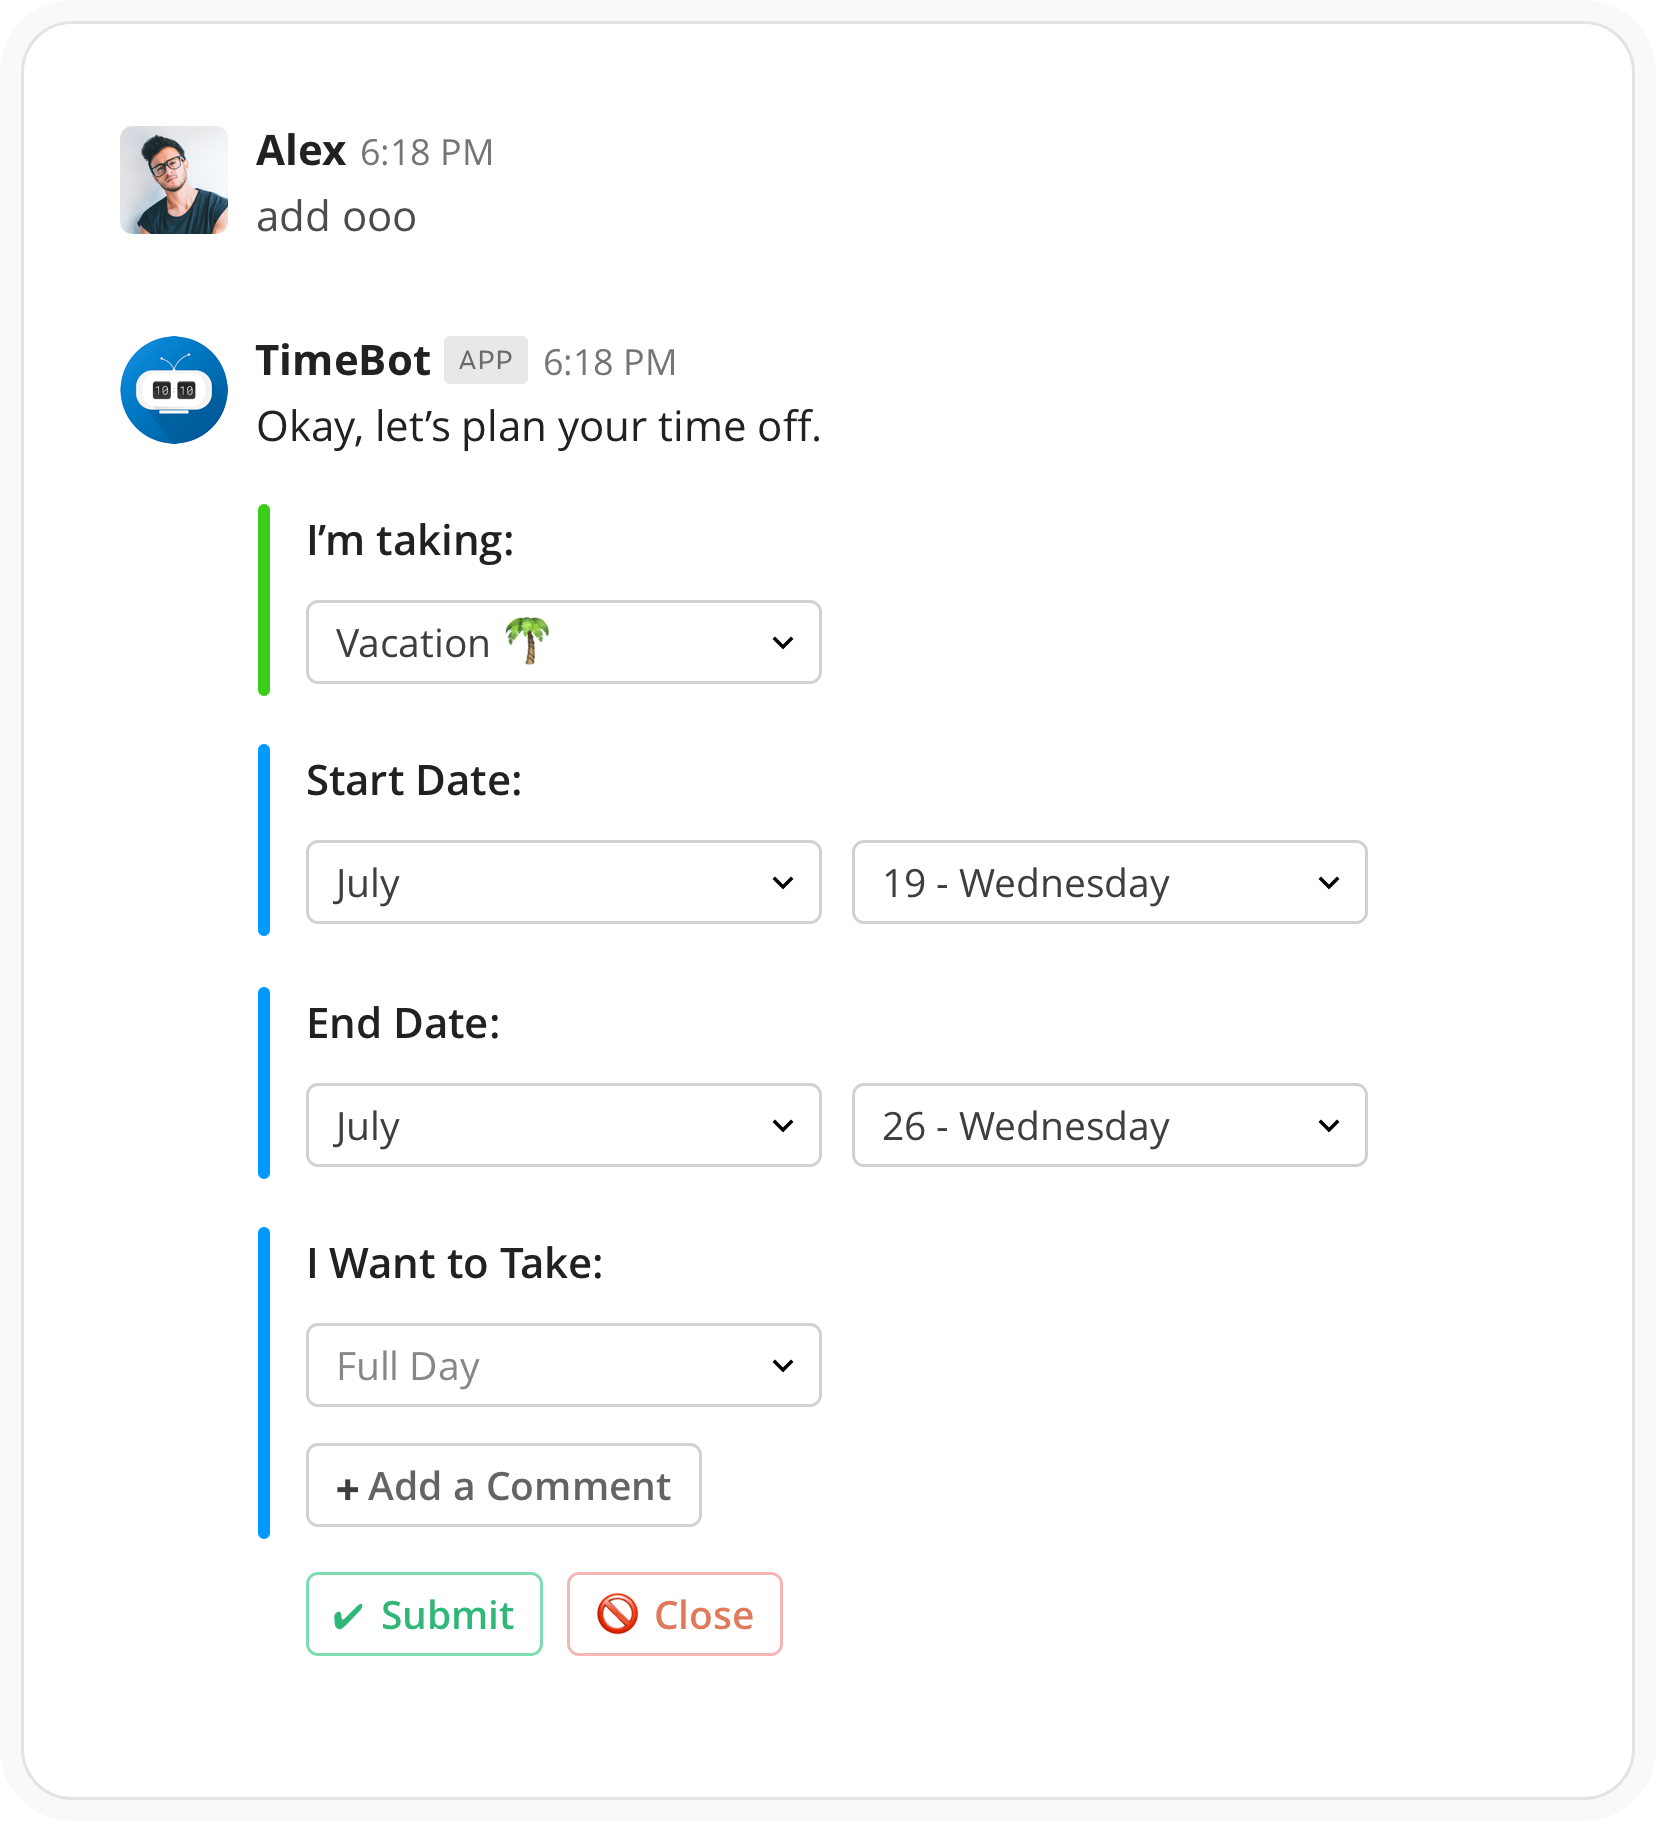Close the TimeBot planning form
Screen dimensions: 1656x1821
(674, 1613)
